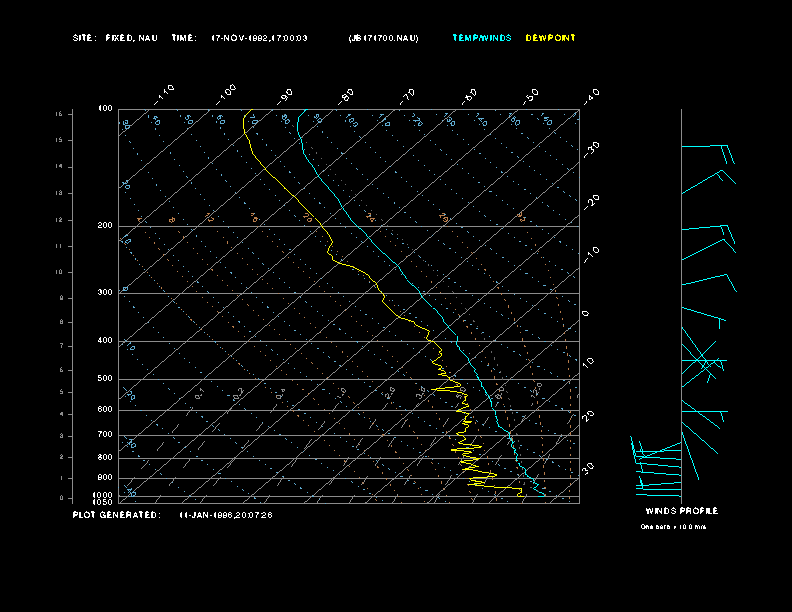
Task: Click the 1000 pressure level label
Action: click(x=104, y=495)
